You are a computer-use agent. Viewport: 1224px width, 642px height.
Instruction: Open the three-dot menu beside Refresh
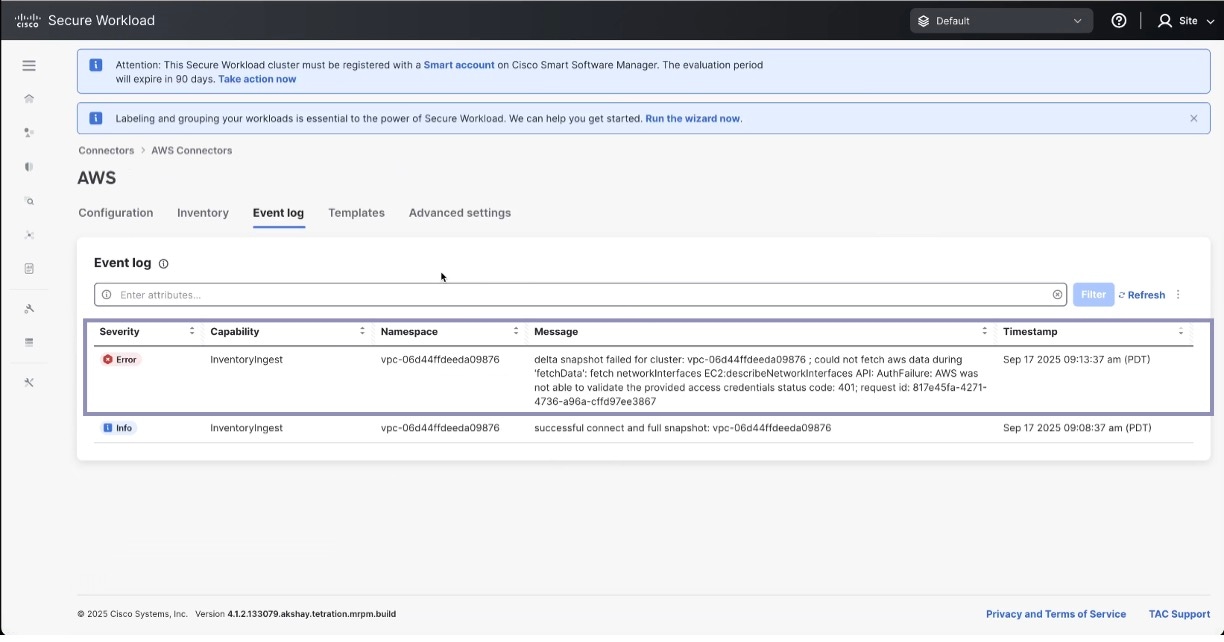tap(1178, 295)
